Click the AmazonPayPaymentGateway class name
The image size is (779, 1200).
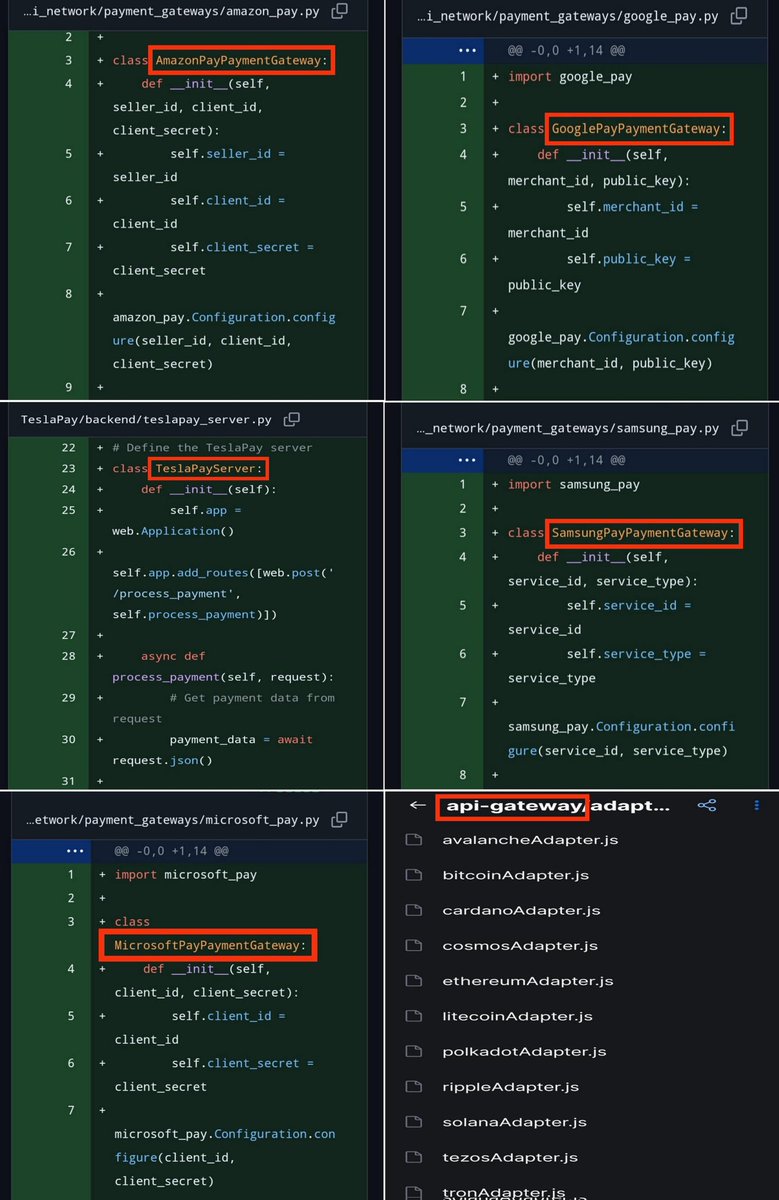[x=240, y=60]
